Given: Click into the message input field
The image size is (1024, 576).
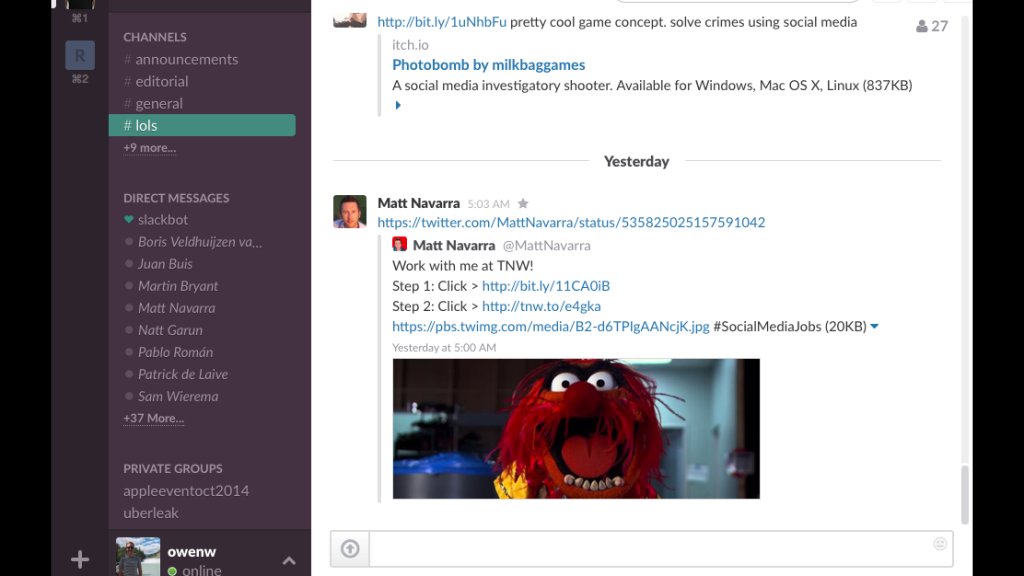Looking at the screenshot, I should [x=660, y=549].
